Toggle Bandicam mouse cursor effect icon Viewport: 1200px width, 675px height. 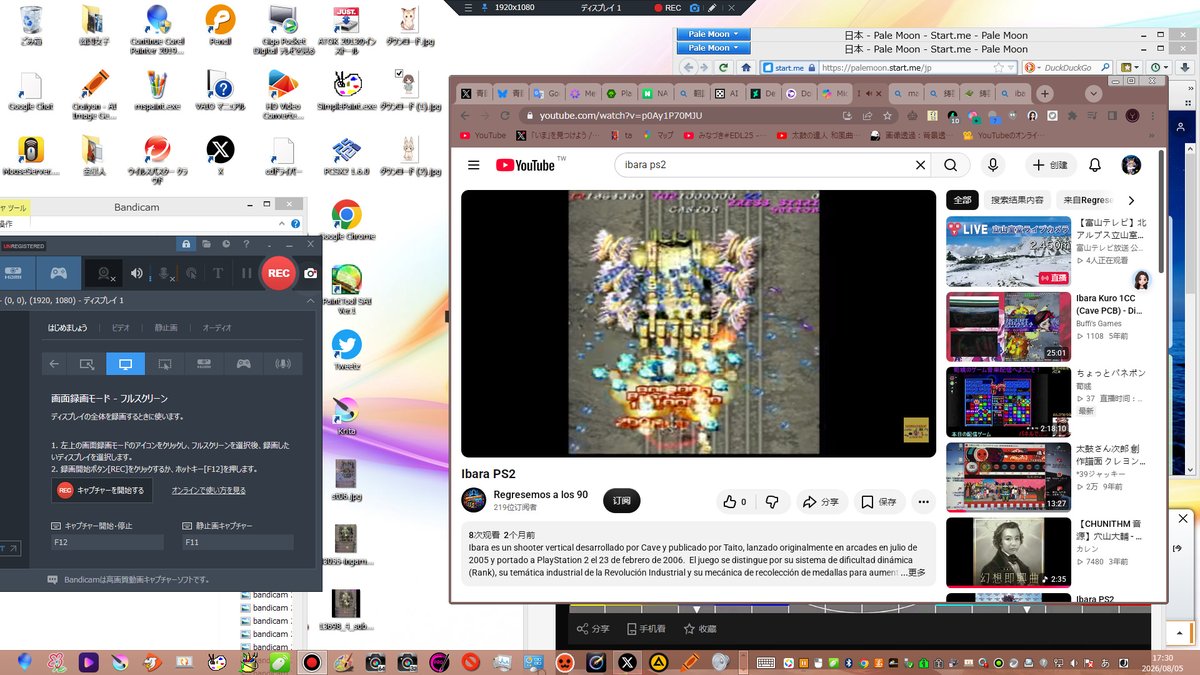click(192, 273)
